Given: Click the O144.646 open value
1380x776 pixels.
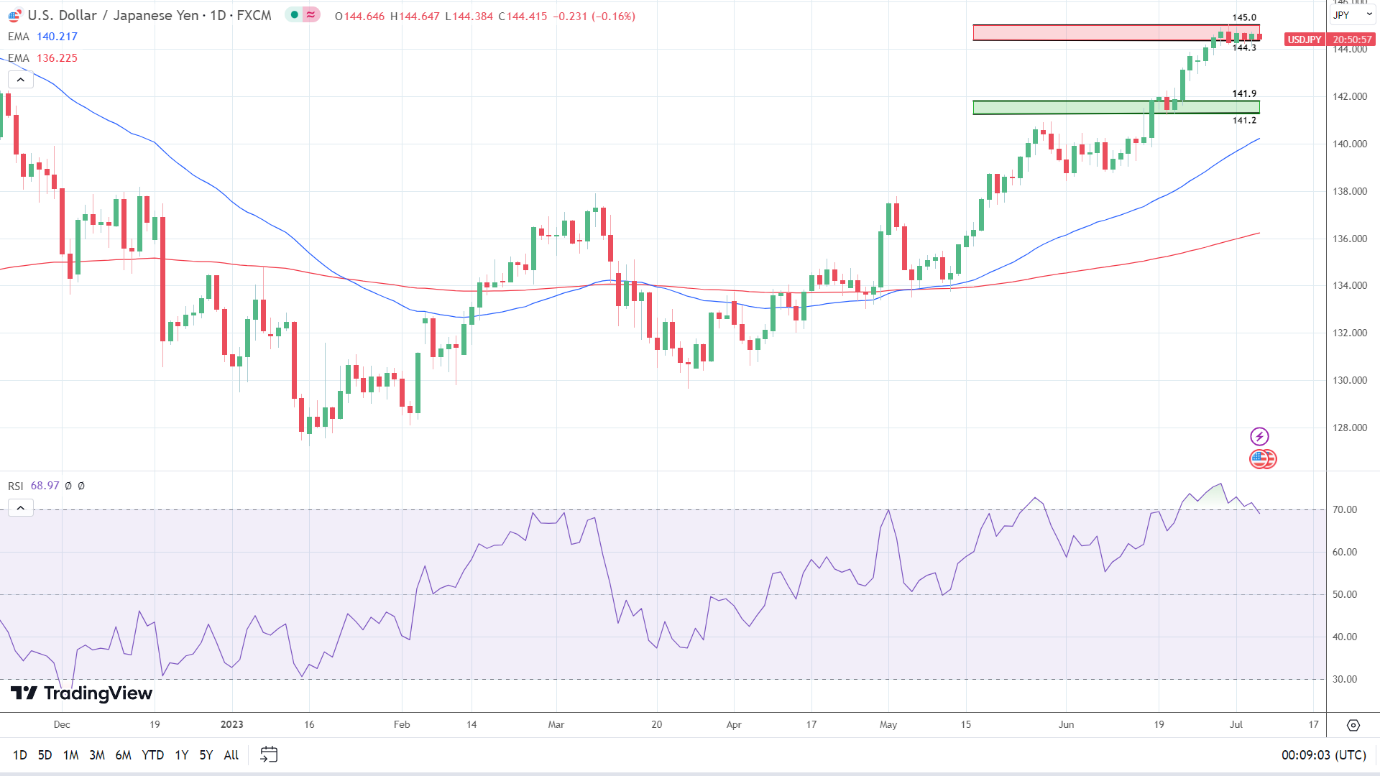Looking at the screenshot, I should tap(360, 16).
